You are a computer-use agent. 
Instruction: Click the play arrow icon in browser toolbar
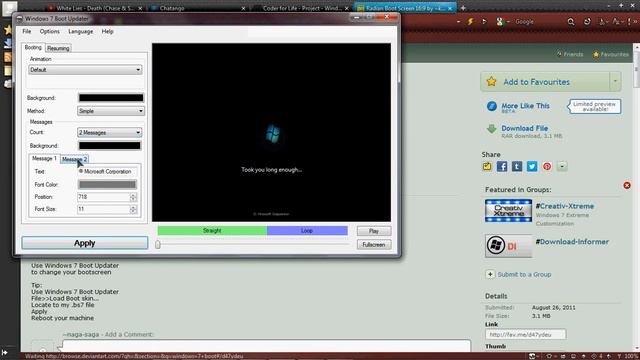tap(484, 21)
